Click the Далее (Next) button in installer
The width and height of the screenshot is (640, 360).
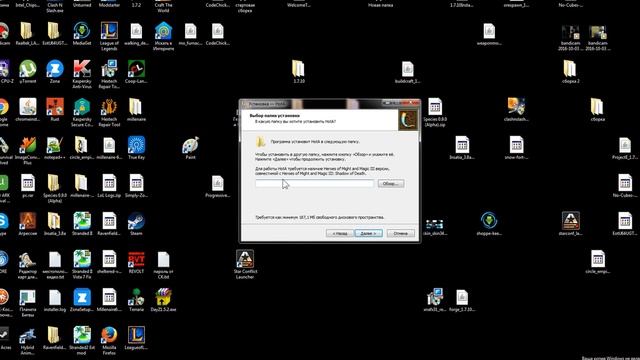[369, 233]
